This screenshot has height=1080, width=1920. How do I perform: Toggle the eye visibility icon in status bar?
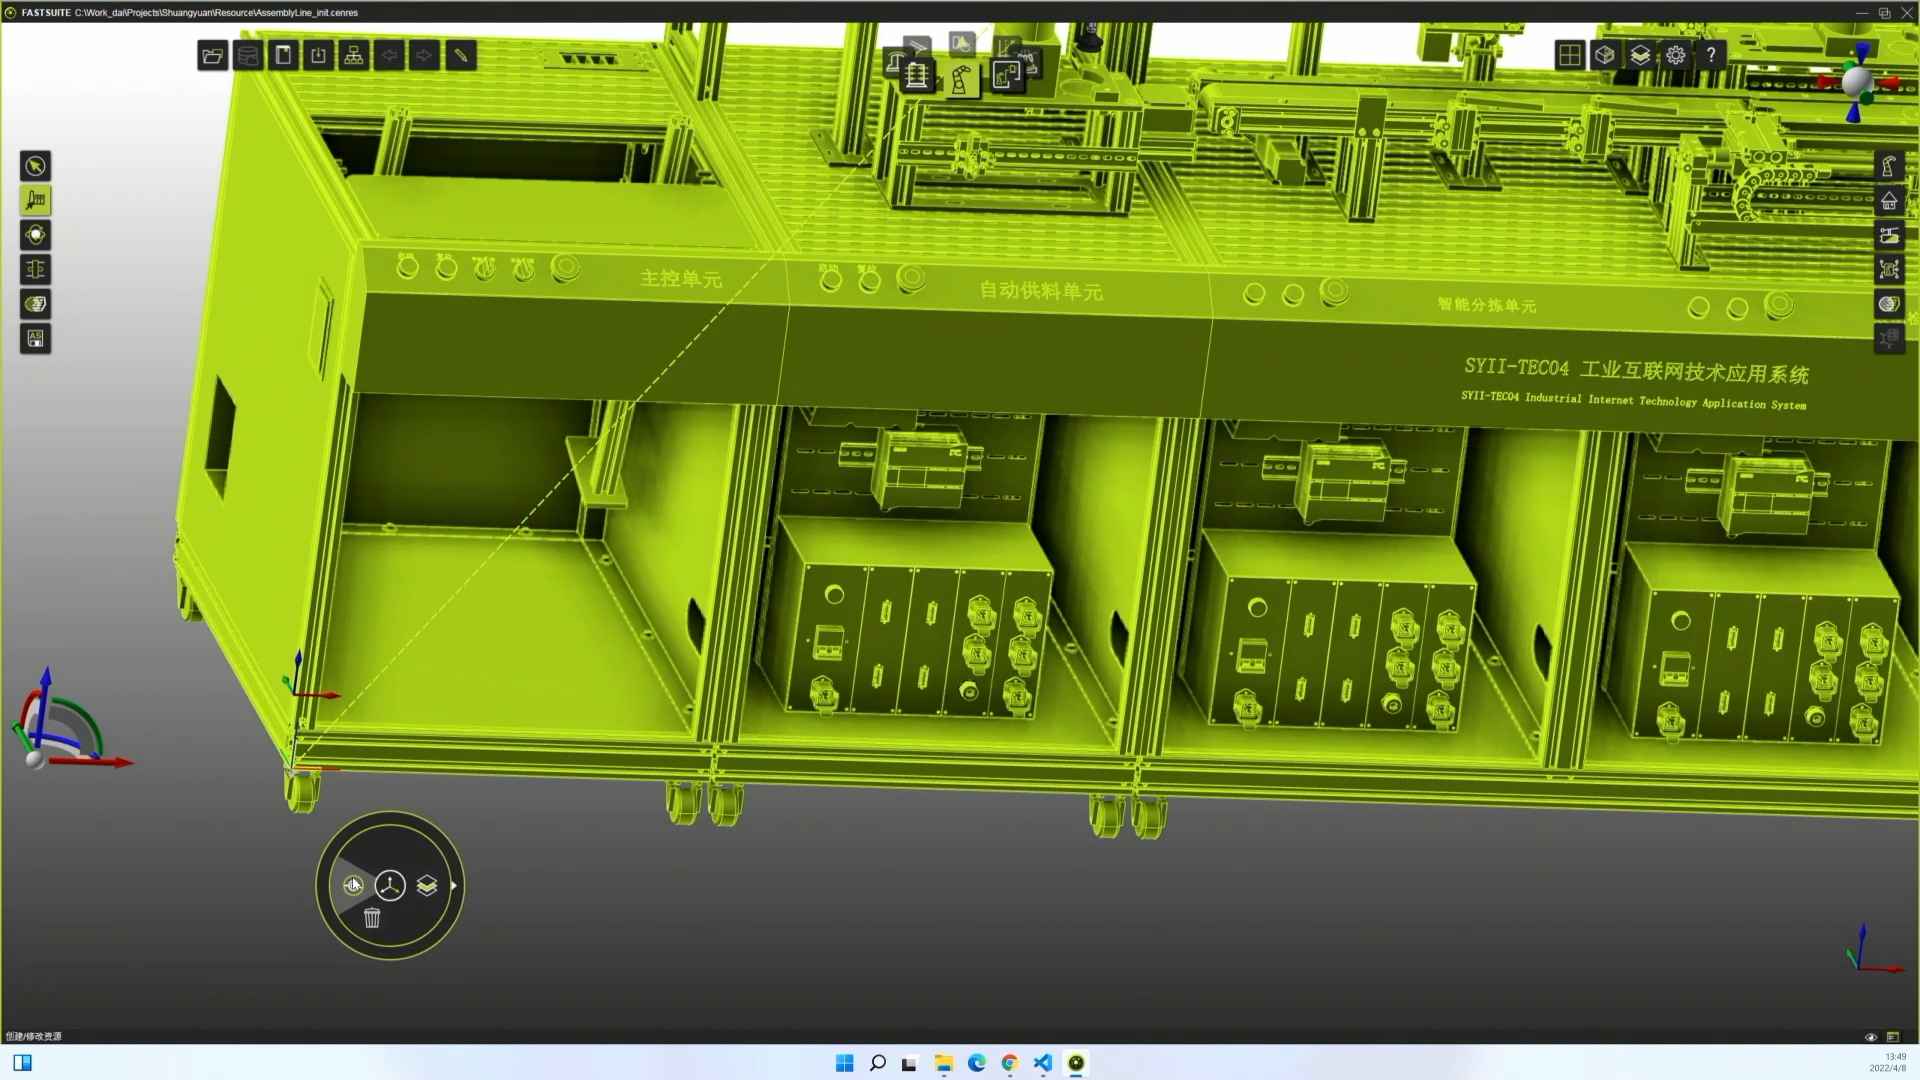tap(1871, 1037)
